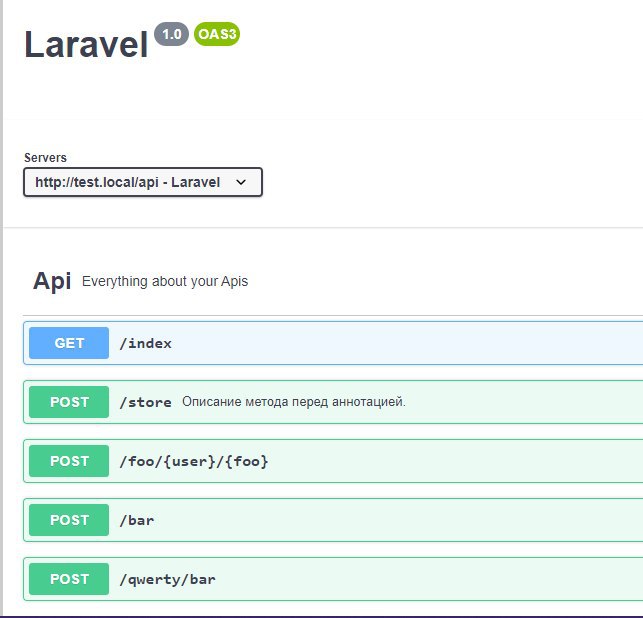Click the POST badge next to /qwerty/bar

[x=69, y=579]
